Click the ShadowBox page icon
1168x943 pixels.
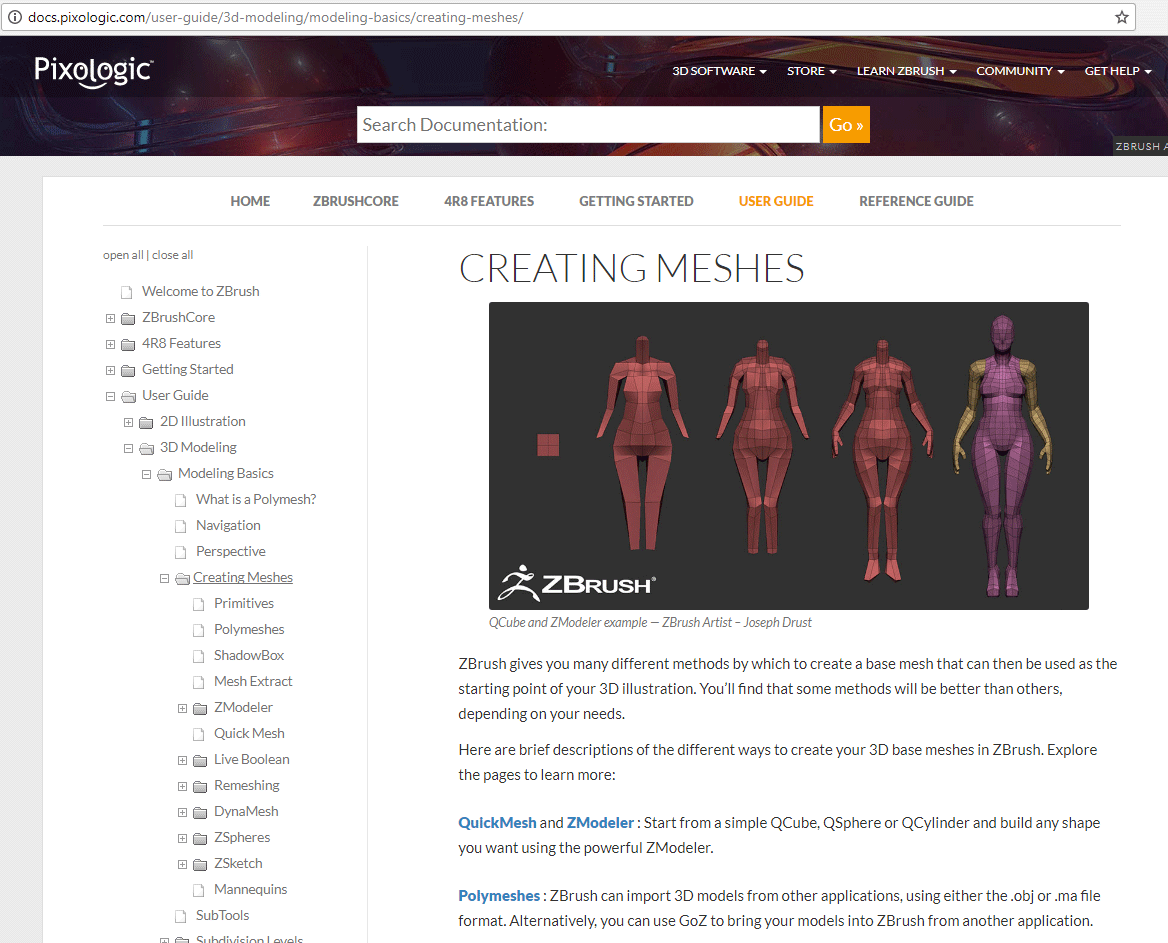coord(198,657)
